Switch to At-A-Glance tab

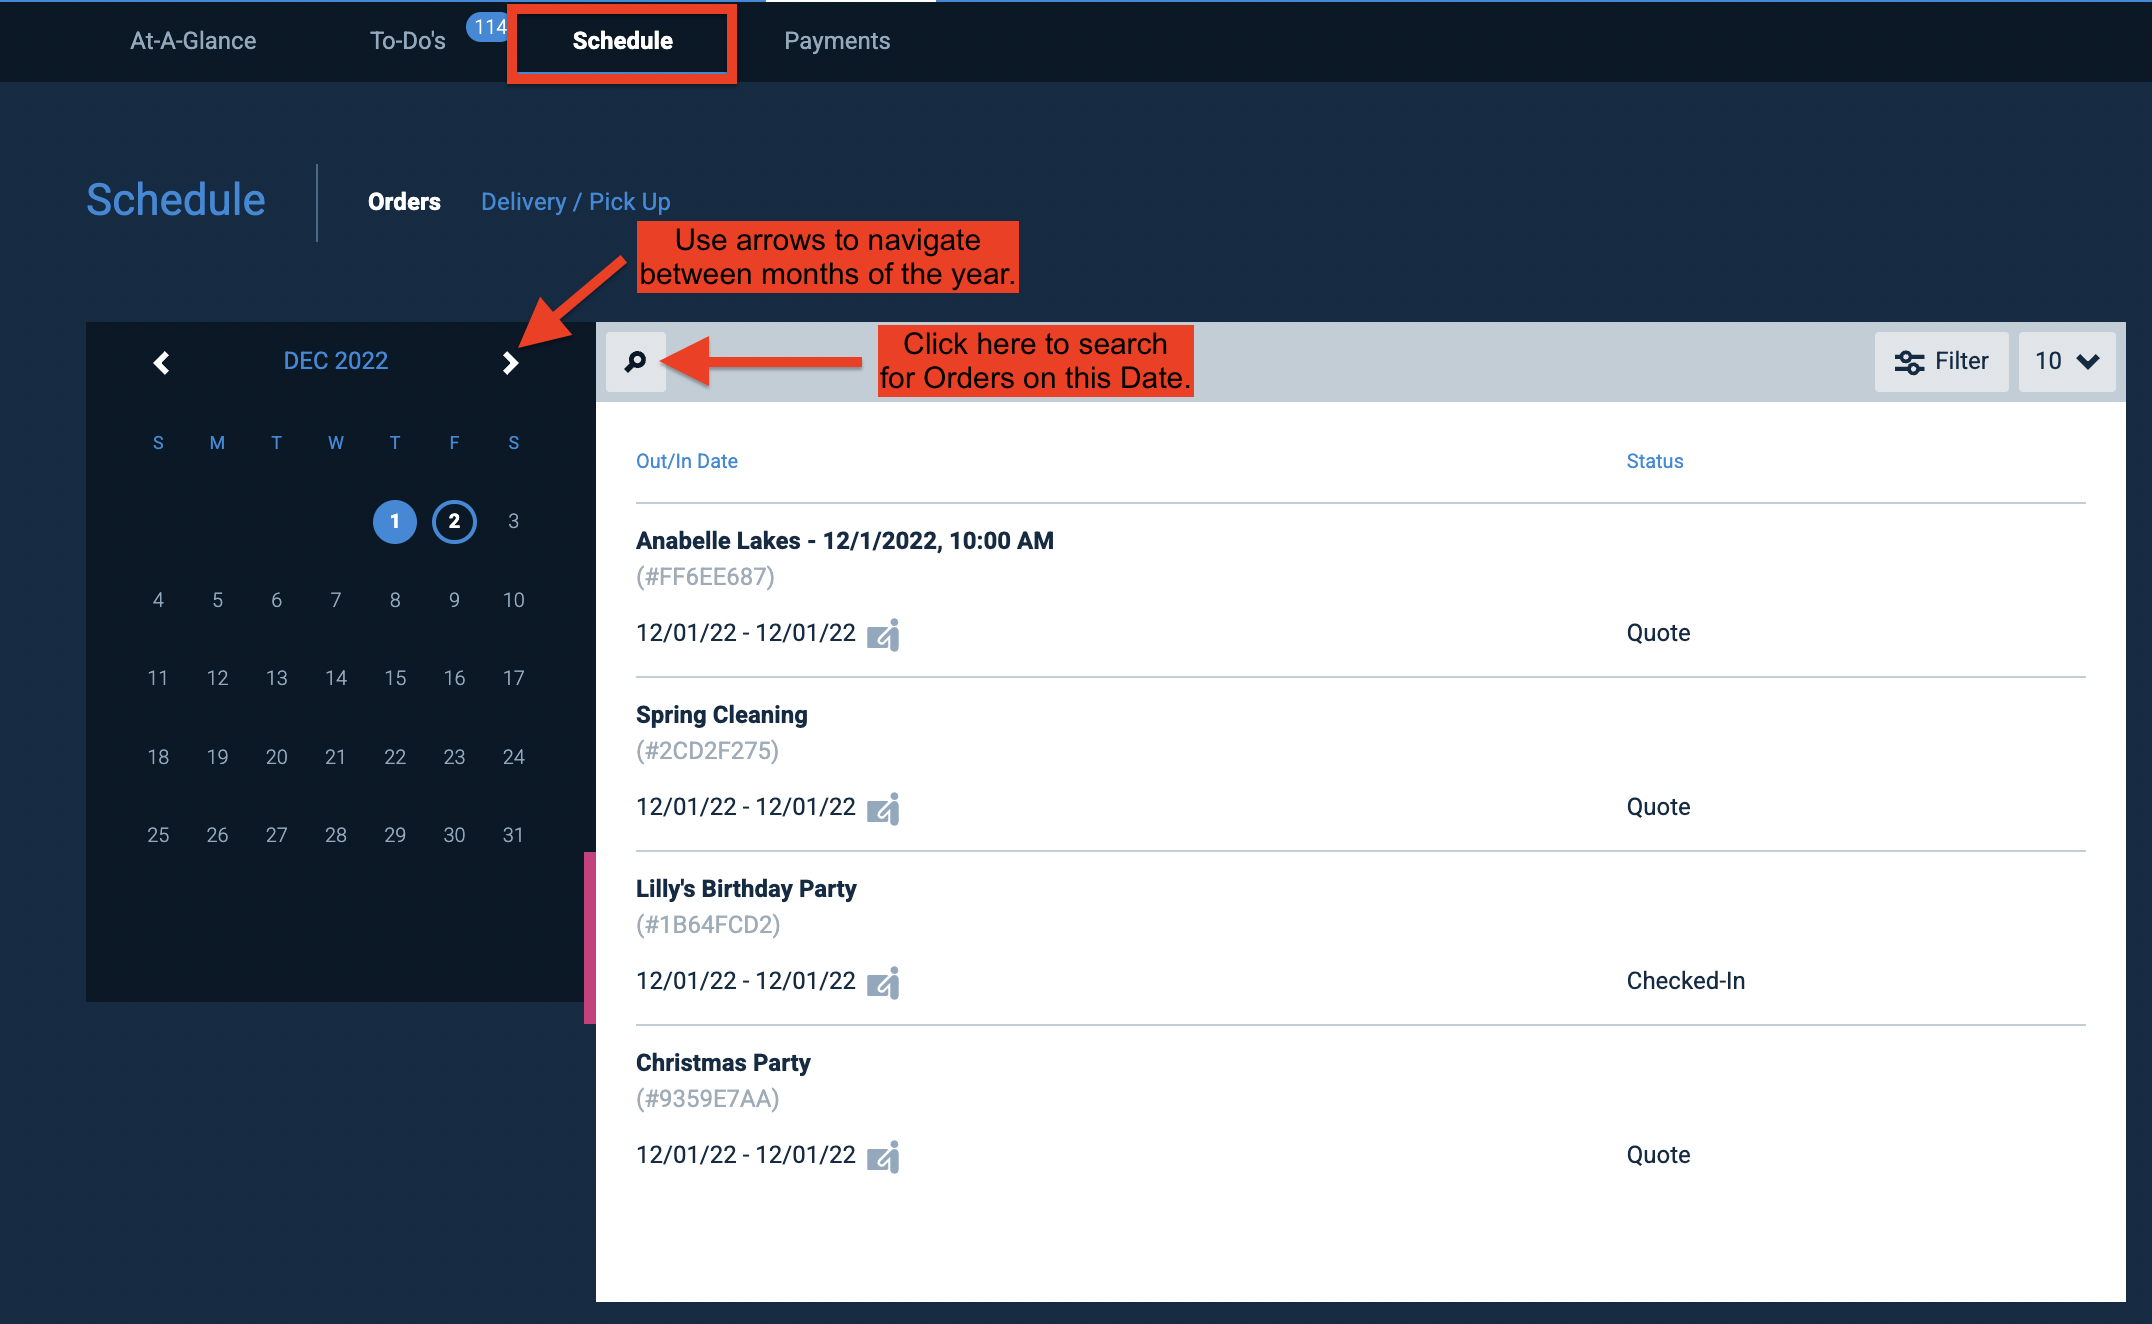193,41
